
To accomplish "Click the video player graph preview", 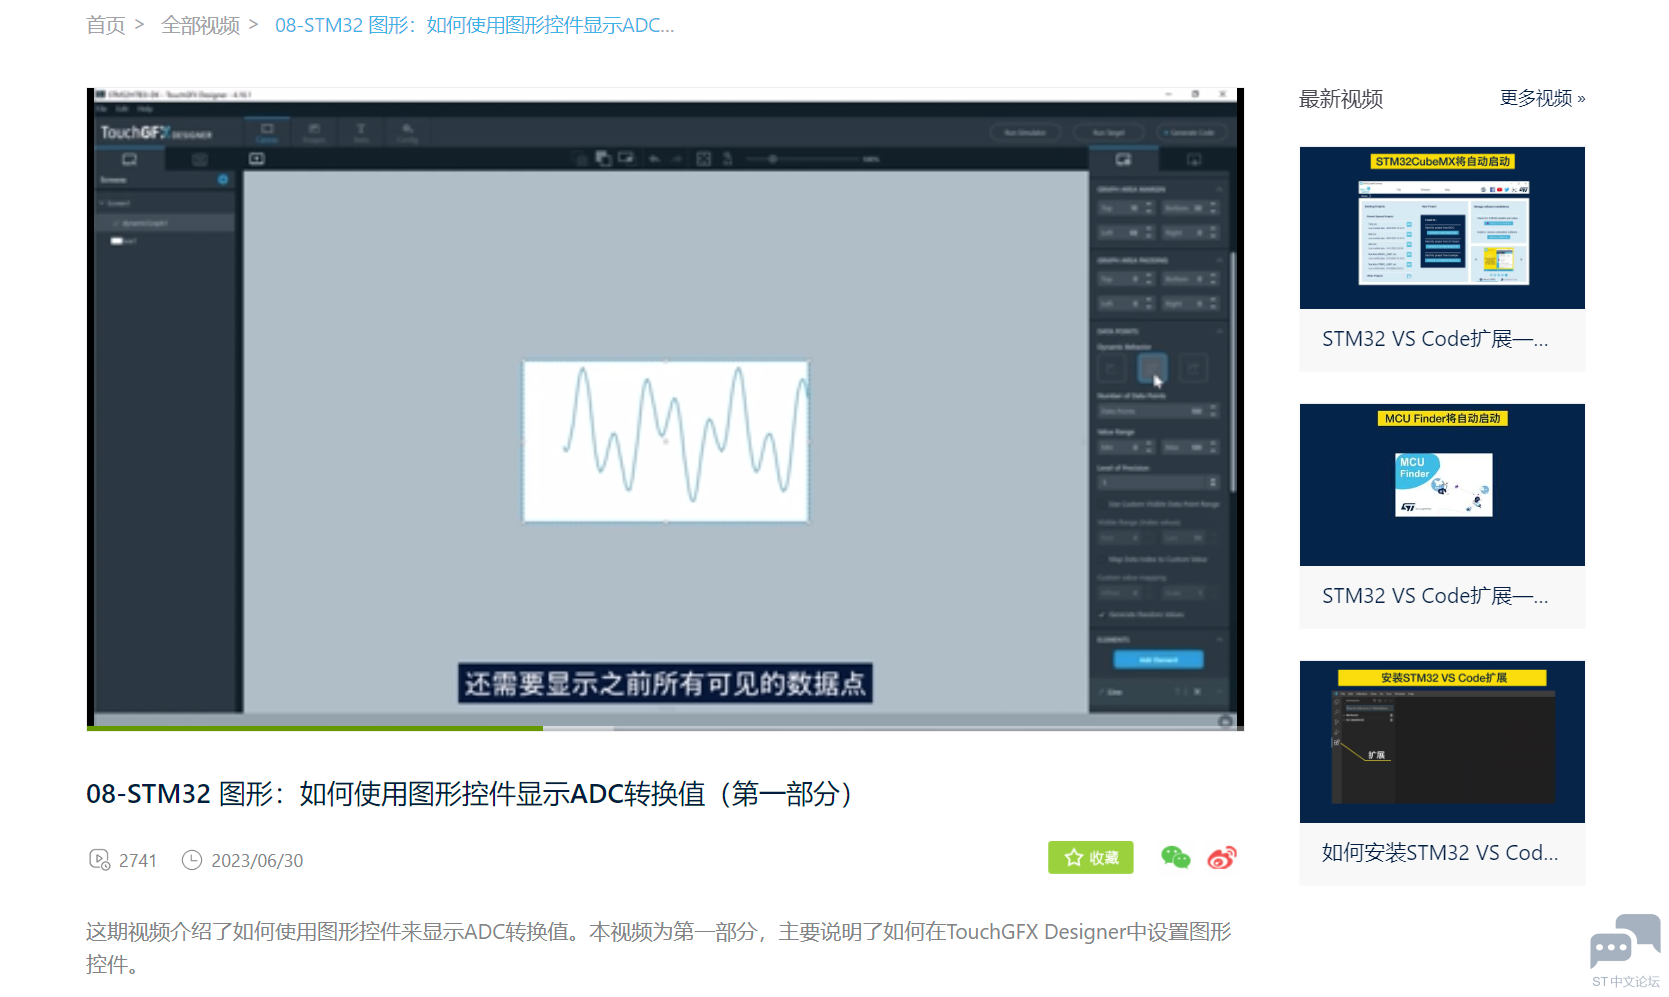I will (666, 441).
